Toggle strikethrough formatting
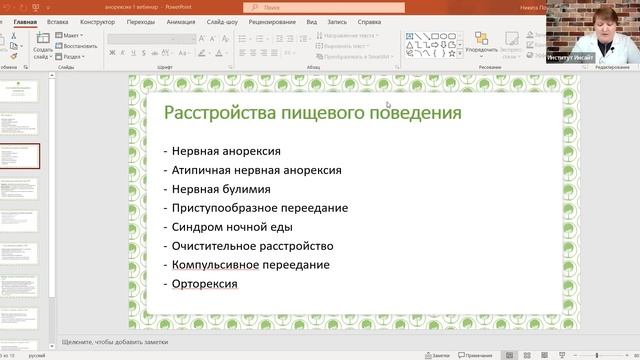This screenshot has height=360, width=640. click(x=154, y=53)
